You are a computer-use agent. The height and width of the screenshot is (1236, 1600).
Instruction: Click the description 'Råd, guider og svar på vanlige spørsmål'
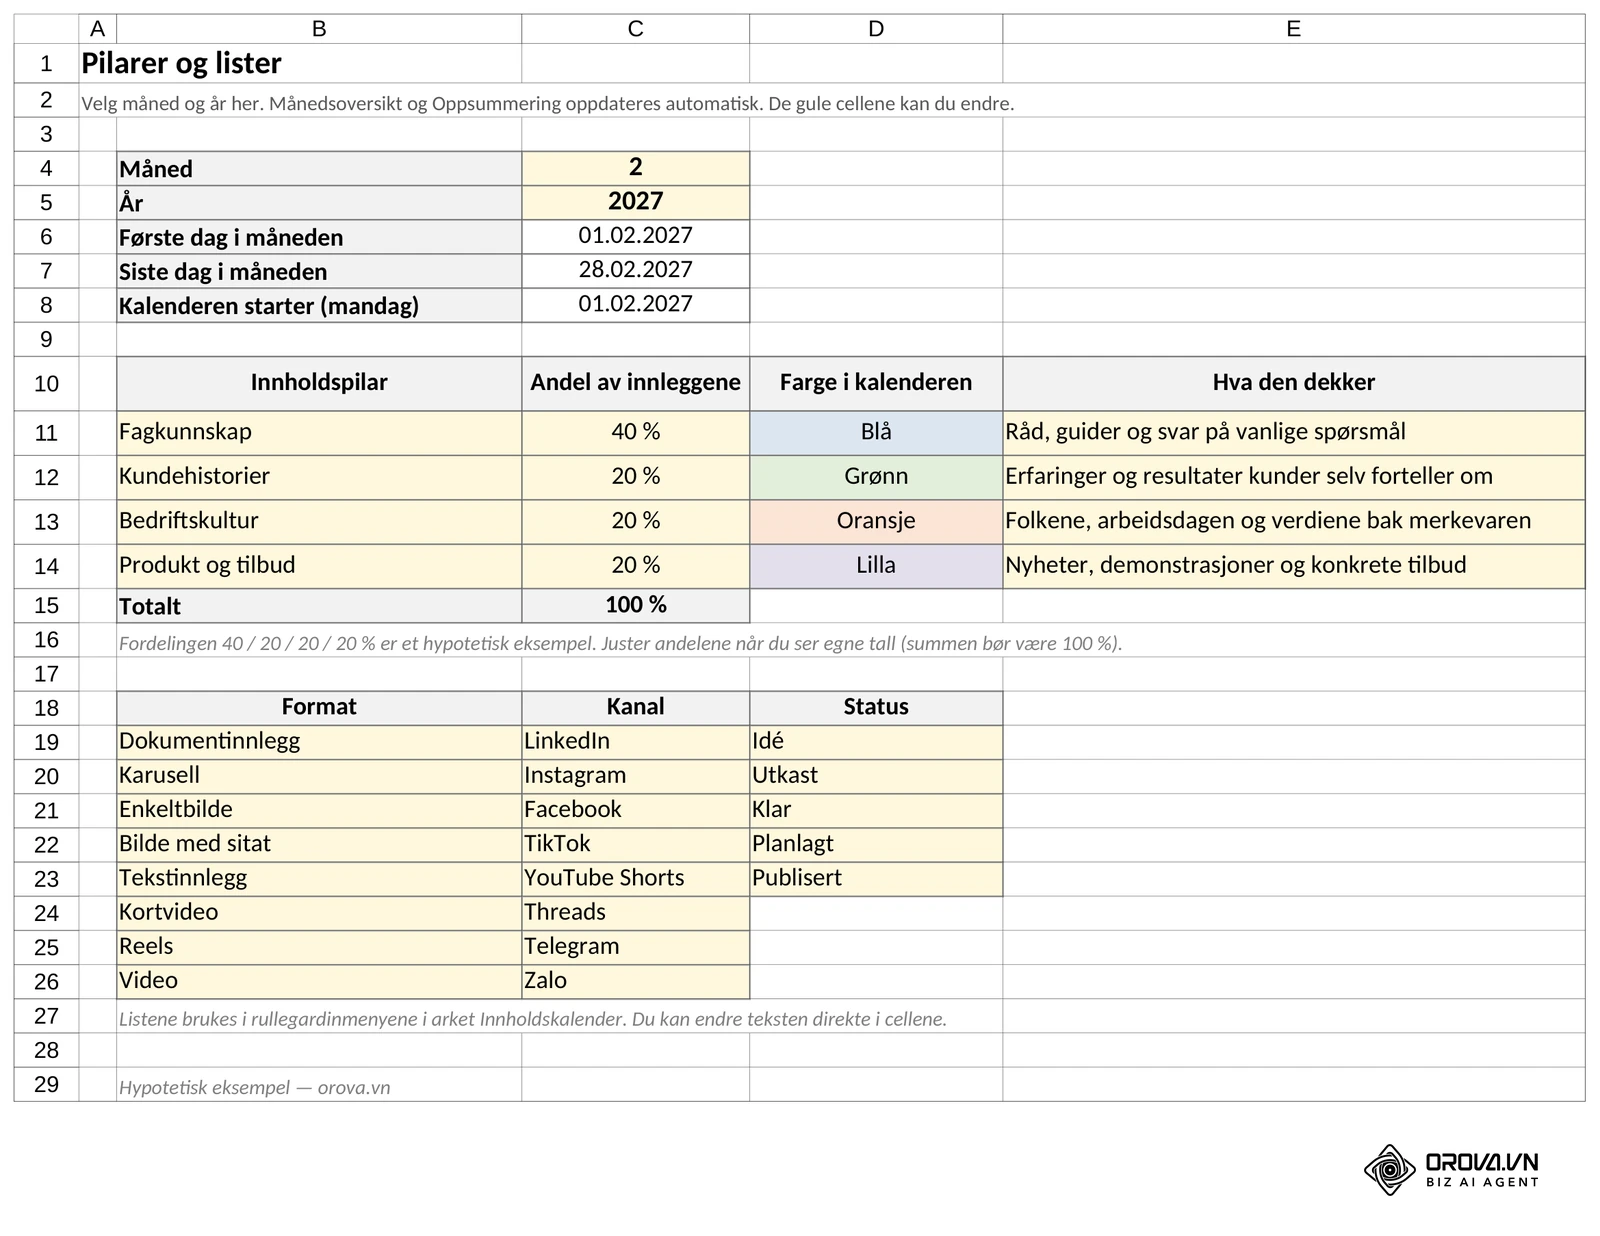point(1293,433)
